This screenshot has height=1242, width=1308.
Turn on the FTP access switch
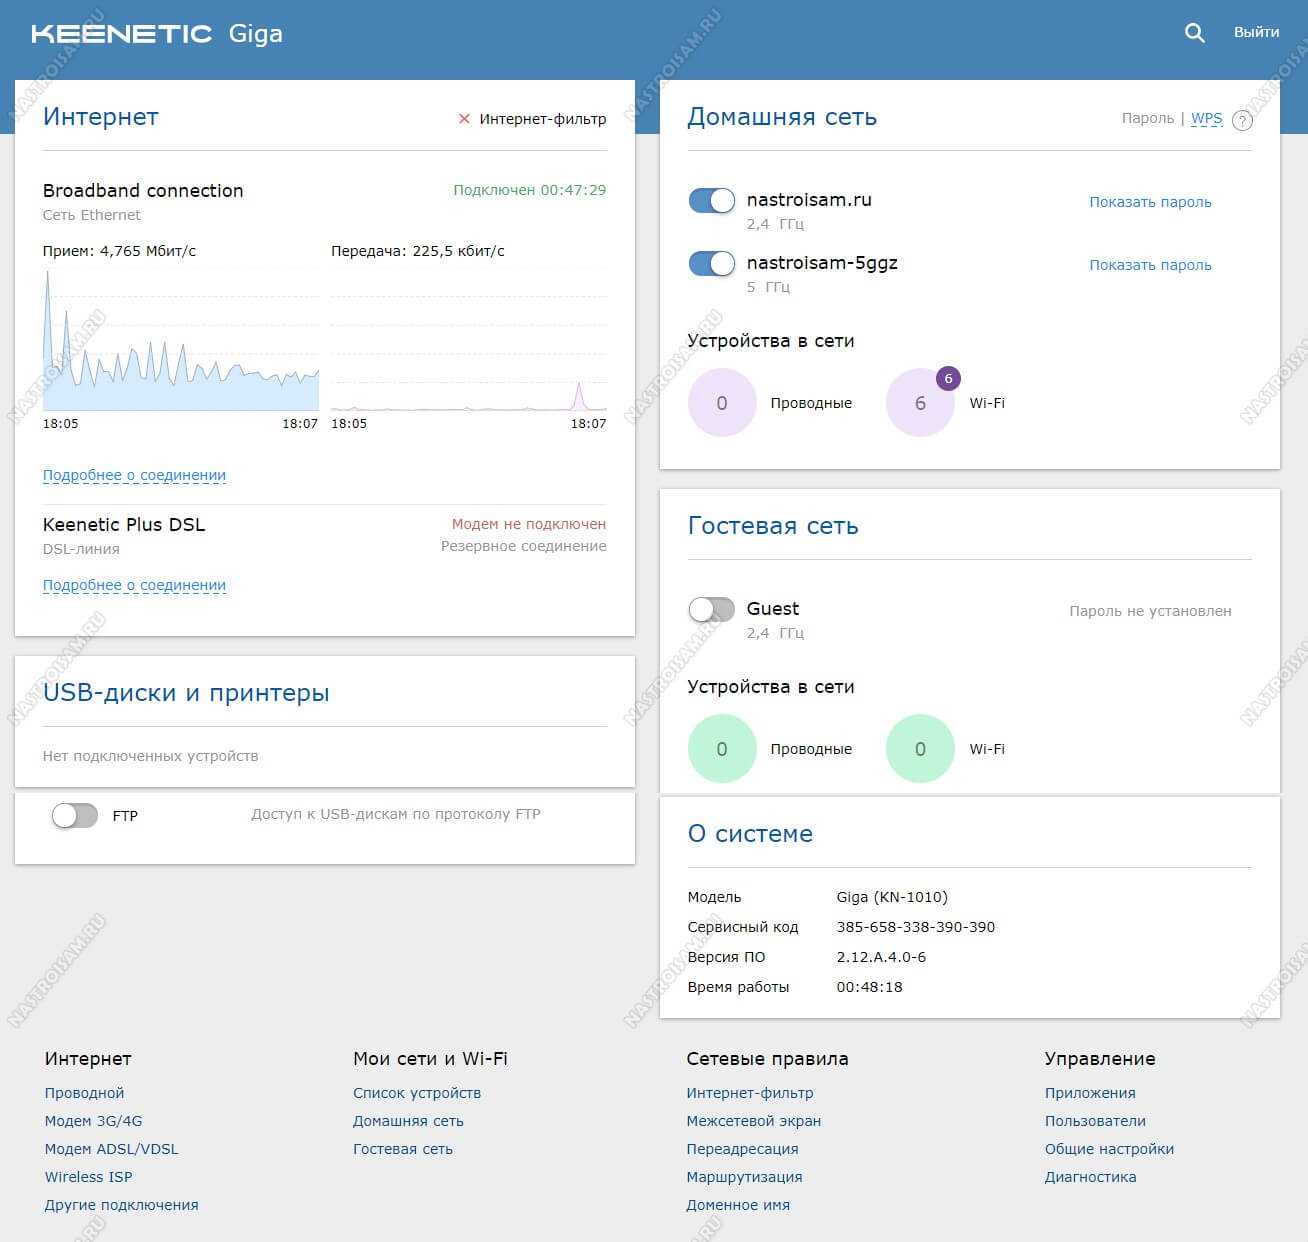(75, 816)
